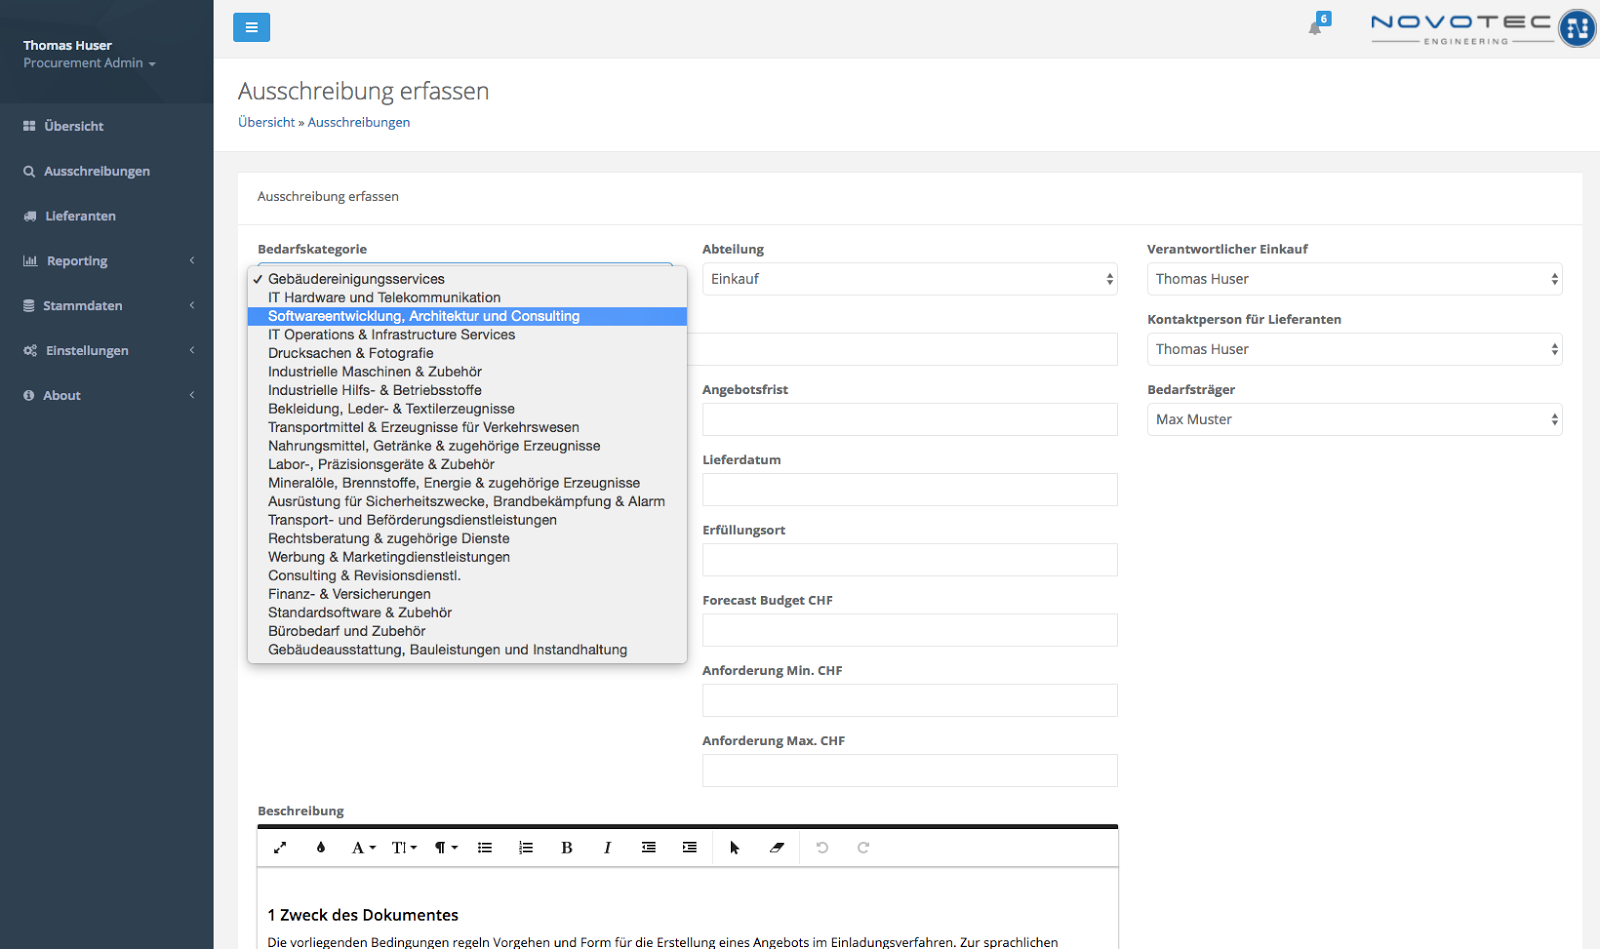The height and width of the screenshot is (949, 1600).
Task: Expand the Reporting sidebar menu
Action: click(106, 261)
